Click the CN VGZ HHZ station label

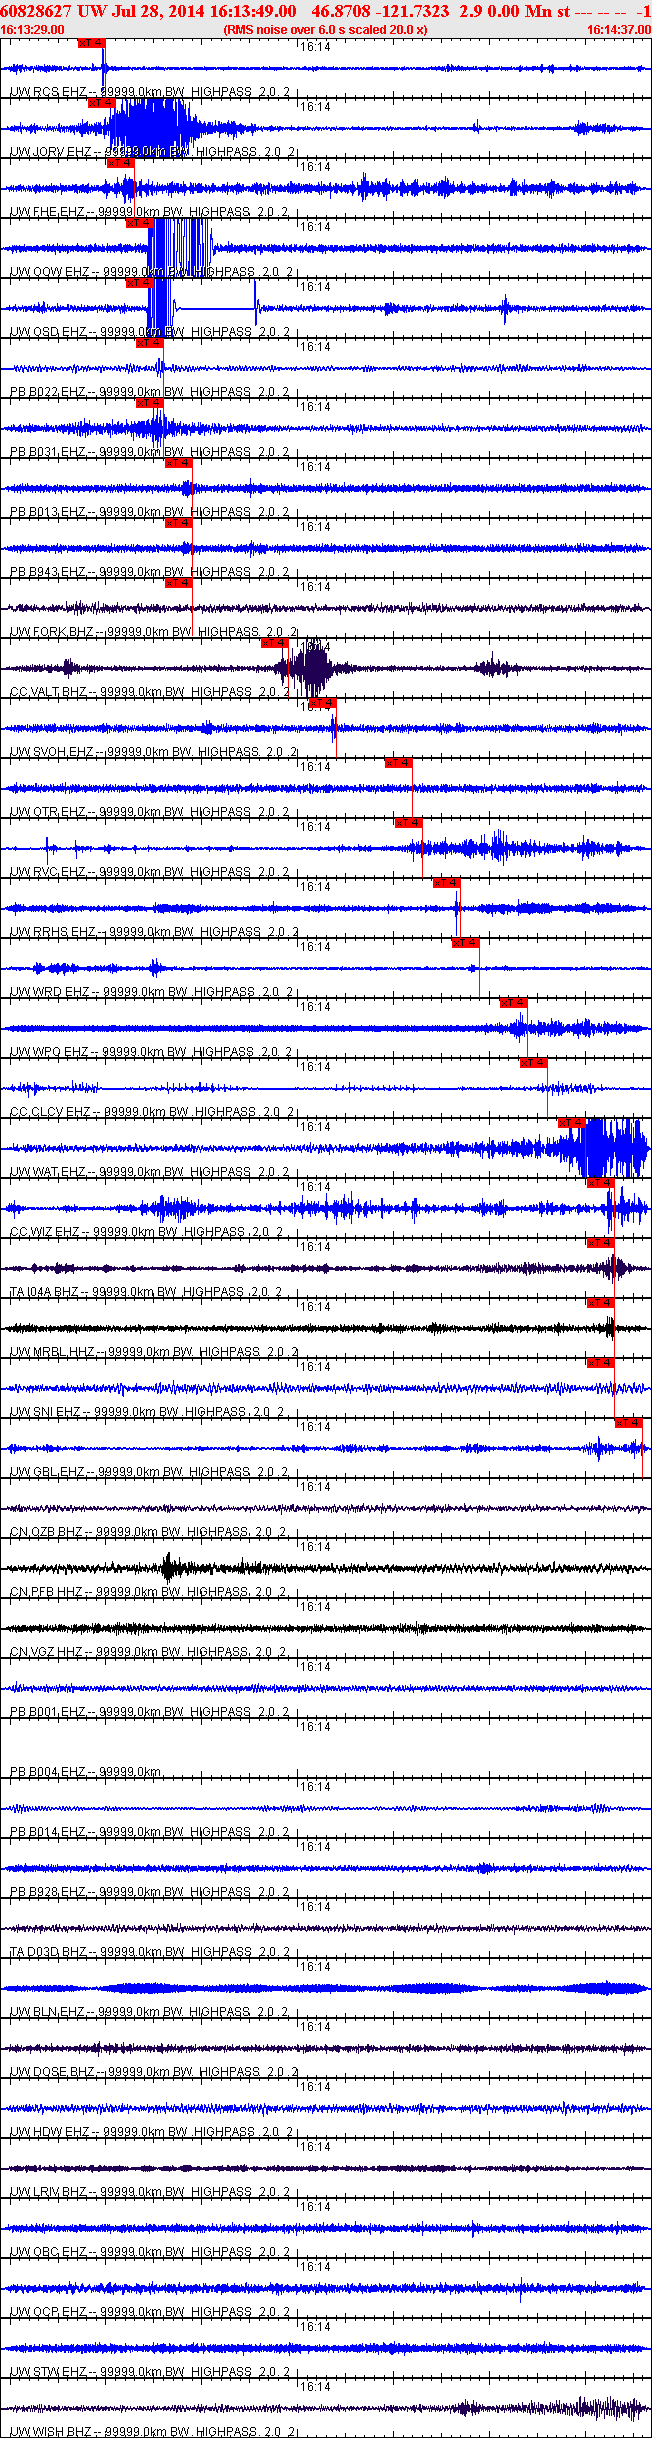pyautogui.click(x=149, y=1652)
